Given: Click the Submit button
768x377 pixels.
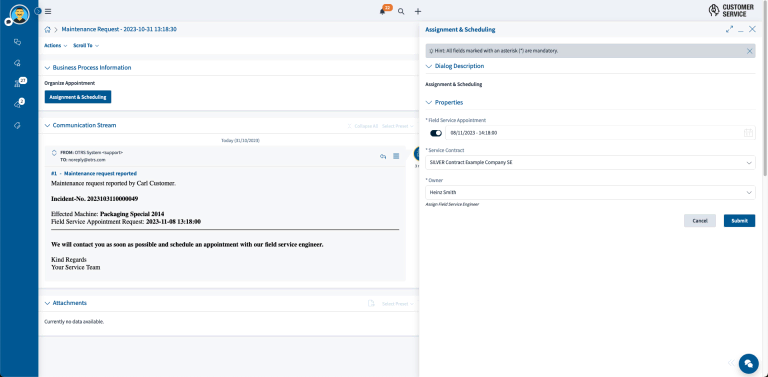Looking at the screenshot, I should tap(740, 221).
